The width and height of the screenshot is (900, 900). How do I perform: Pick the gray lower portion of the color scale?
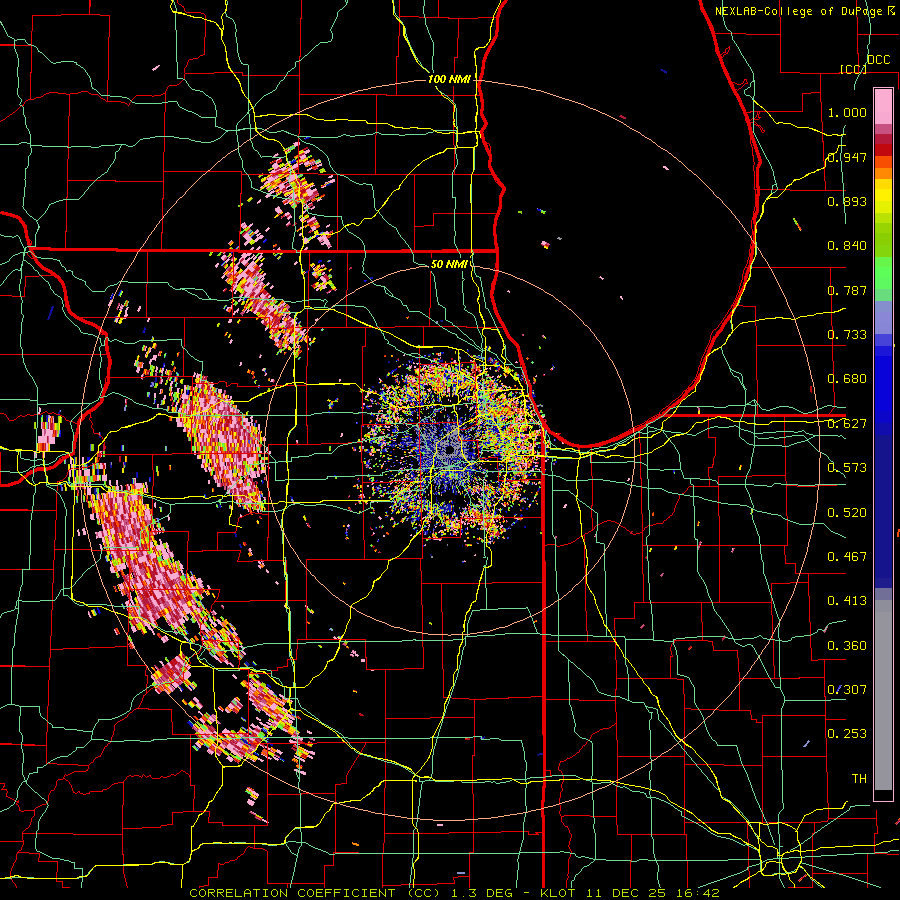click(883, 695)
